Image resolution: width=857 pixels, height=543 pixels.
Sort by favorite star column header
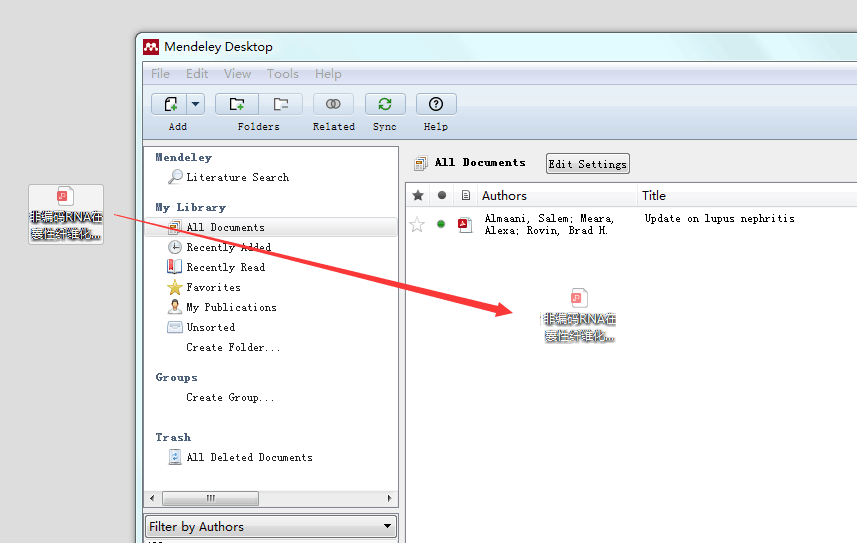[x=418, y=195]
